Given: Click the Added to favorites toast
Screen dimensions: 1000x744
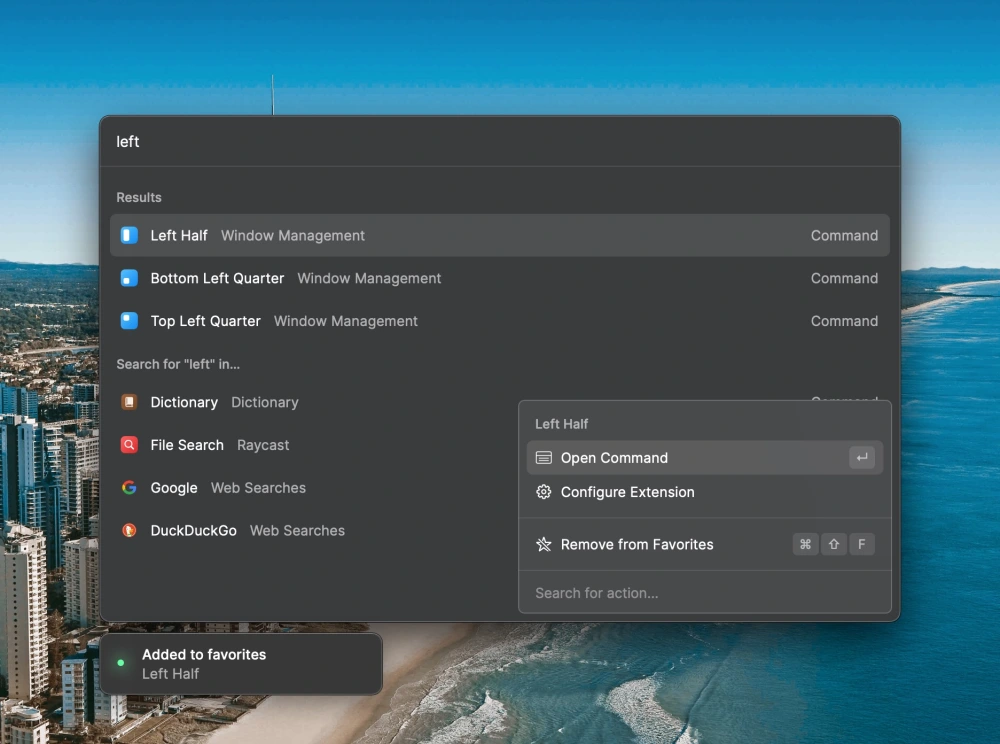Looking at the screenshot, I should point(241,664).
